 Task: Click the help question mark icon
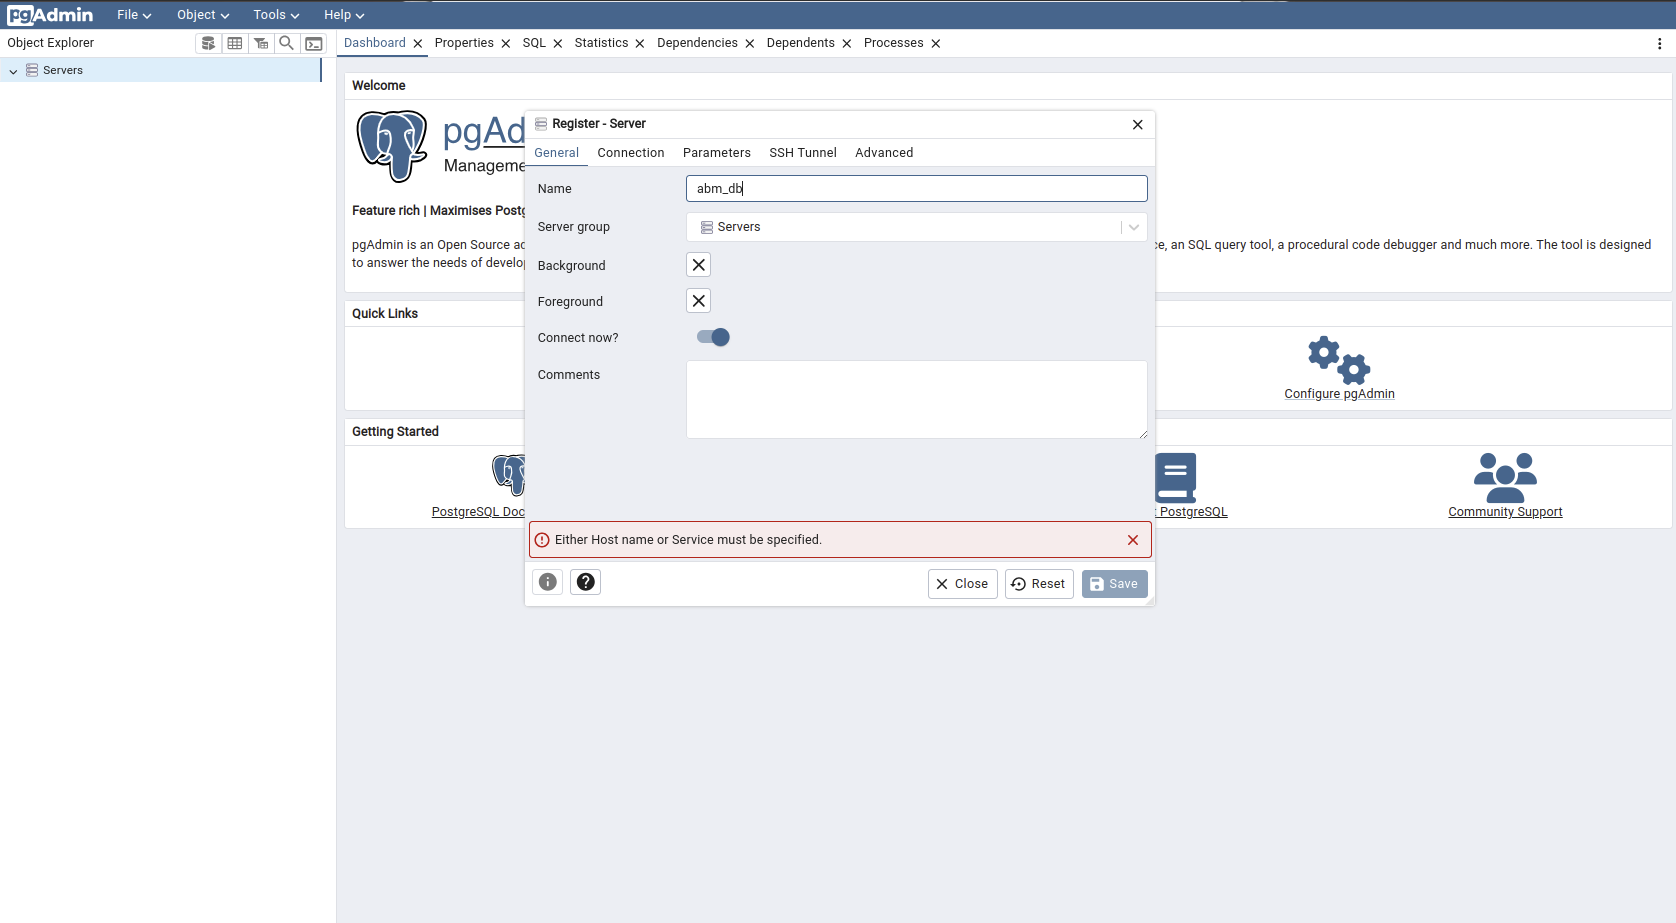pos(586,582)
